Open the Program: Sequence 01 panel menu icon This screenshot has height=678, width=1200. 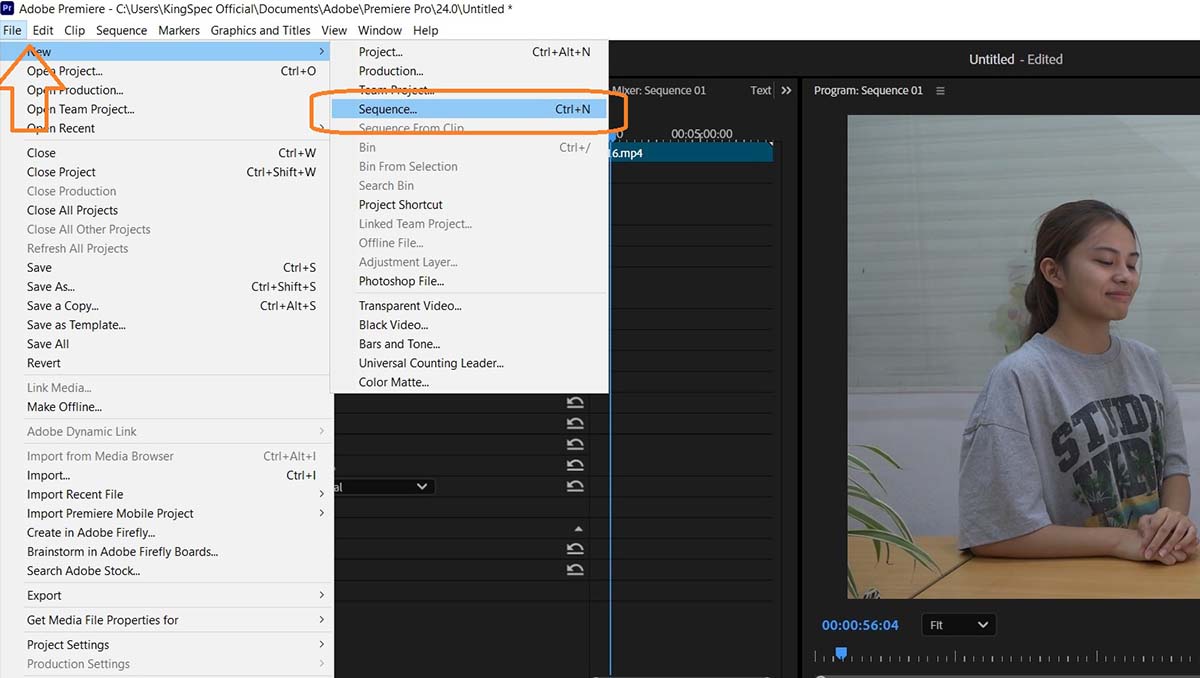pos(940,91)
